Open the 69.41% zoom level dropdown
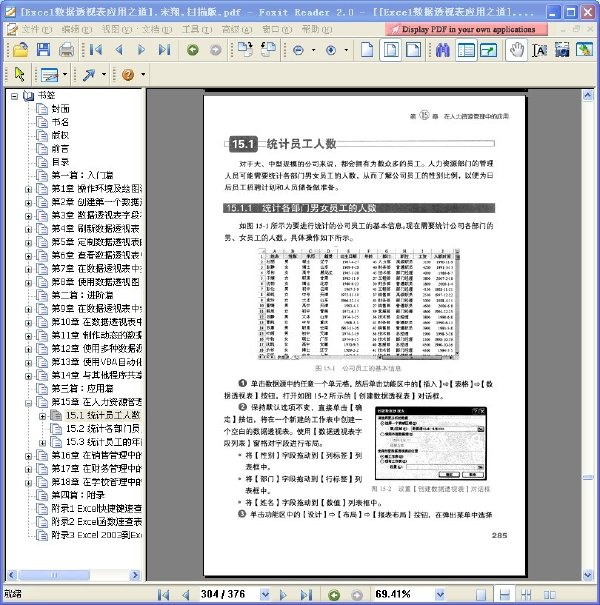 tap(440, 595)
